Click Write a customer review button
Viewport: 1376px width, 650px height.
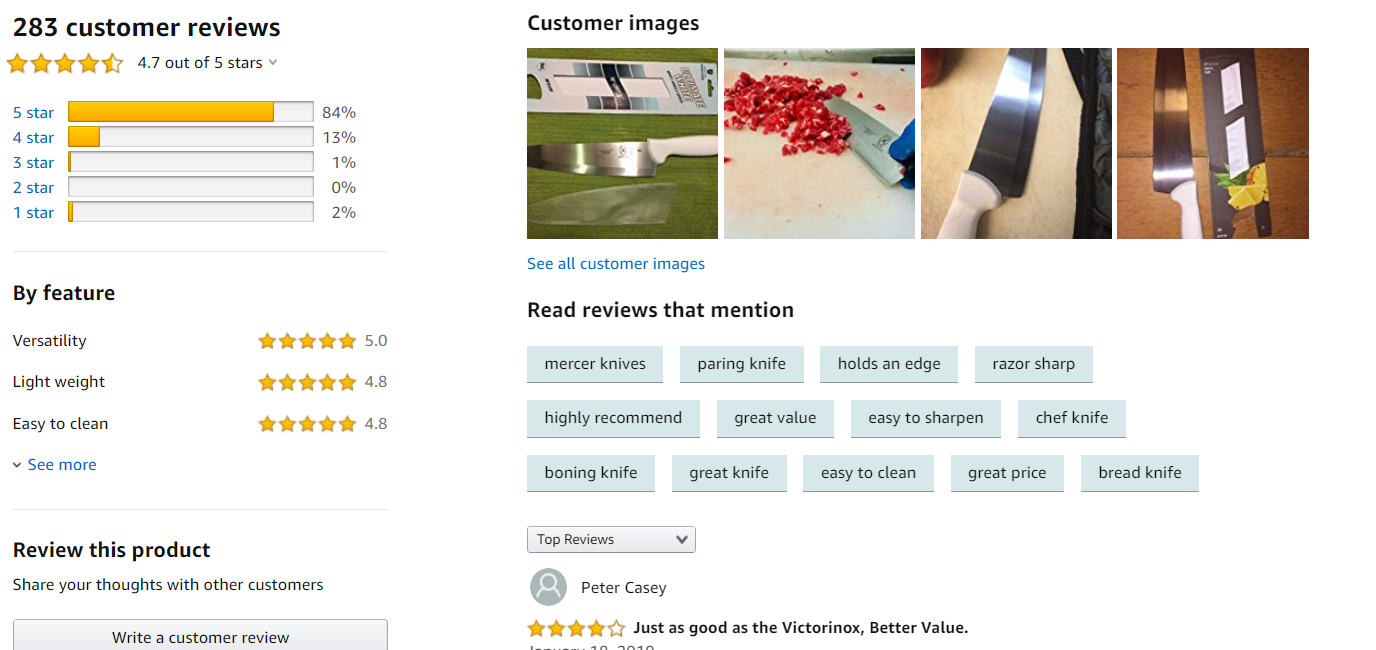(x=200, y=637)
